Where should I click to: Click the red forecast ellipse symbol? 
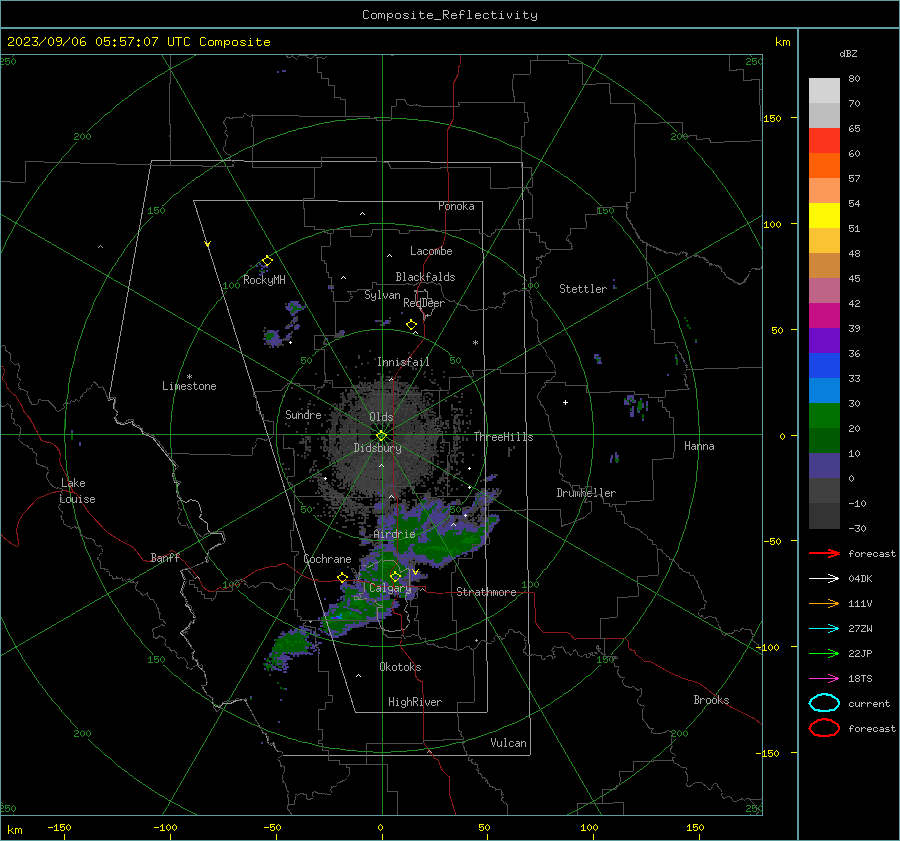point(824,728)
